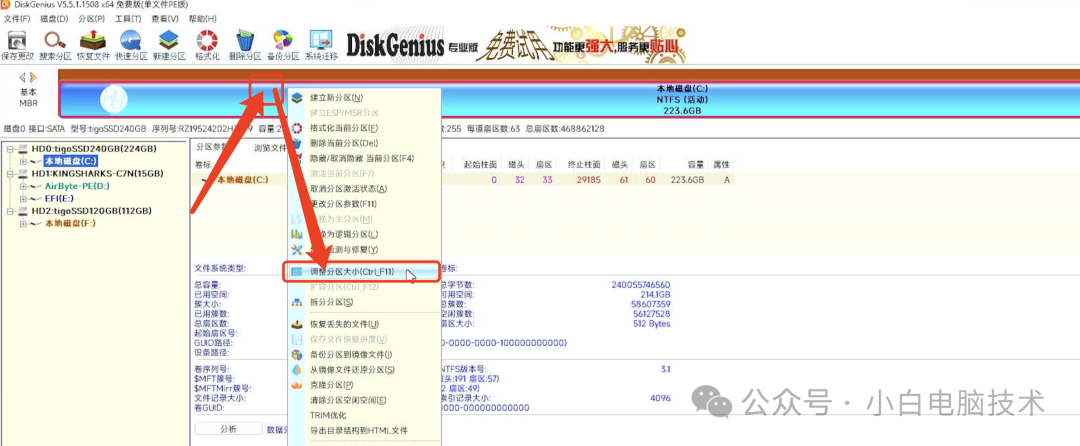Click the 保存更改 toolbar icon

click(18, 45)
